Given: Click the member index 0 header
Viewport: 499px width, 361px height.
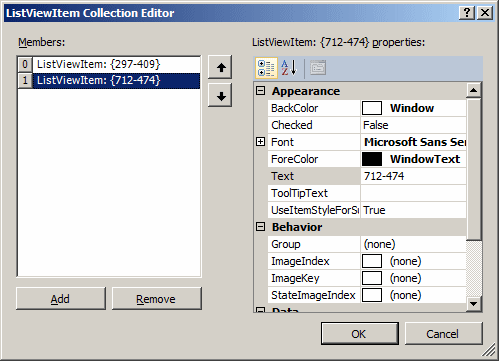Looking at the screenshot, I should coord(25,64).
